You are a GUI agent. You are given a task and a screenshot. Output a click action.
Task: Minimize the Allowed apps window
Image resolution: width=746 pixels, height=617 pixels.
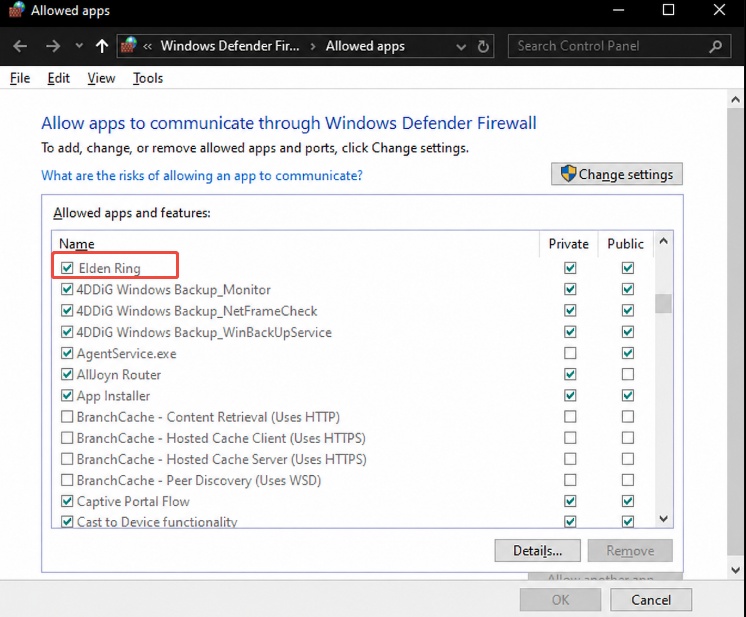[x=618, y=10]
